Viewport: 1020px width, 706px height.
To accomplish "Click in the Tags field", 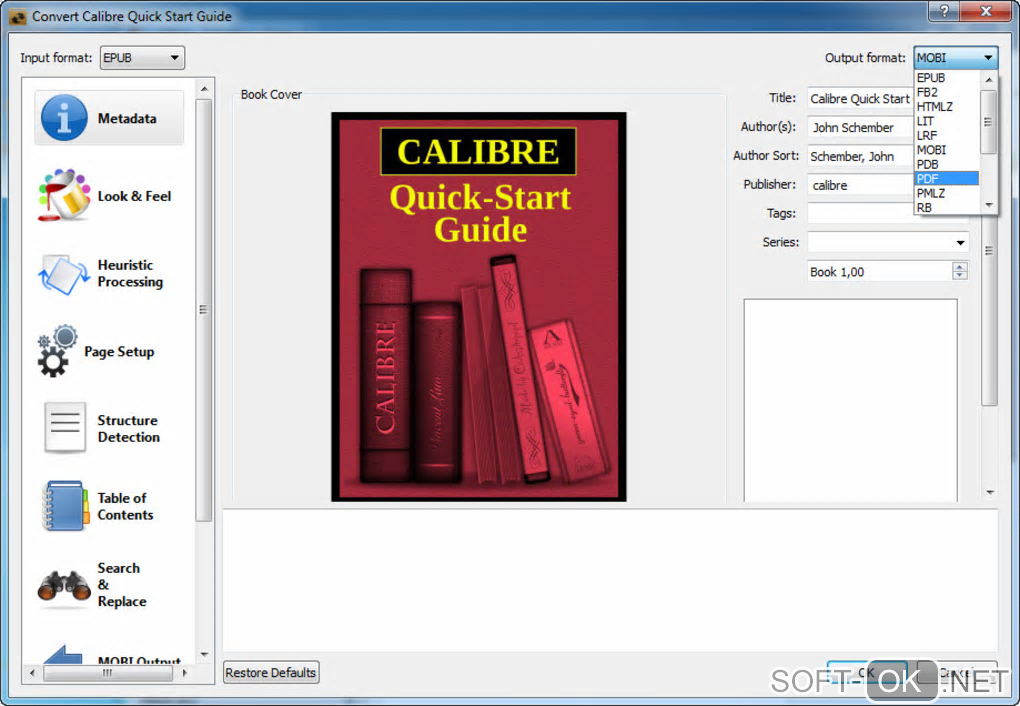I will [860, 213].
